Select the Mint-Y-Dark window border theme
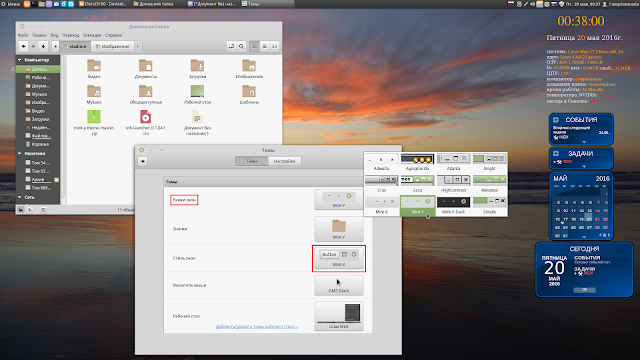This screenshot has width=640, height=360. pyautogui.click(x=453, y=206)
